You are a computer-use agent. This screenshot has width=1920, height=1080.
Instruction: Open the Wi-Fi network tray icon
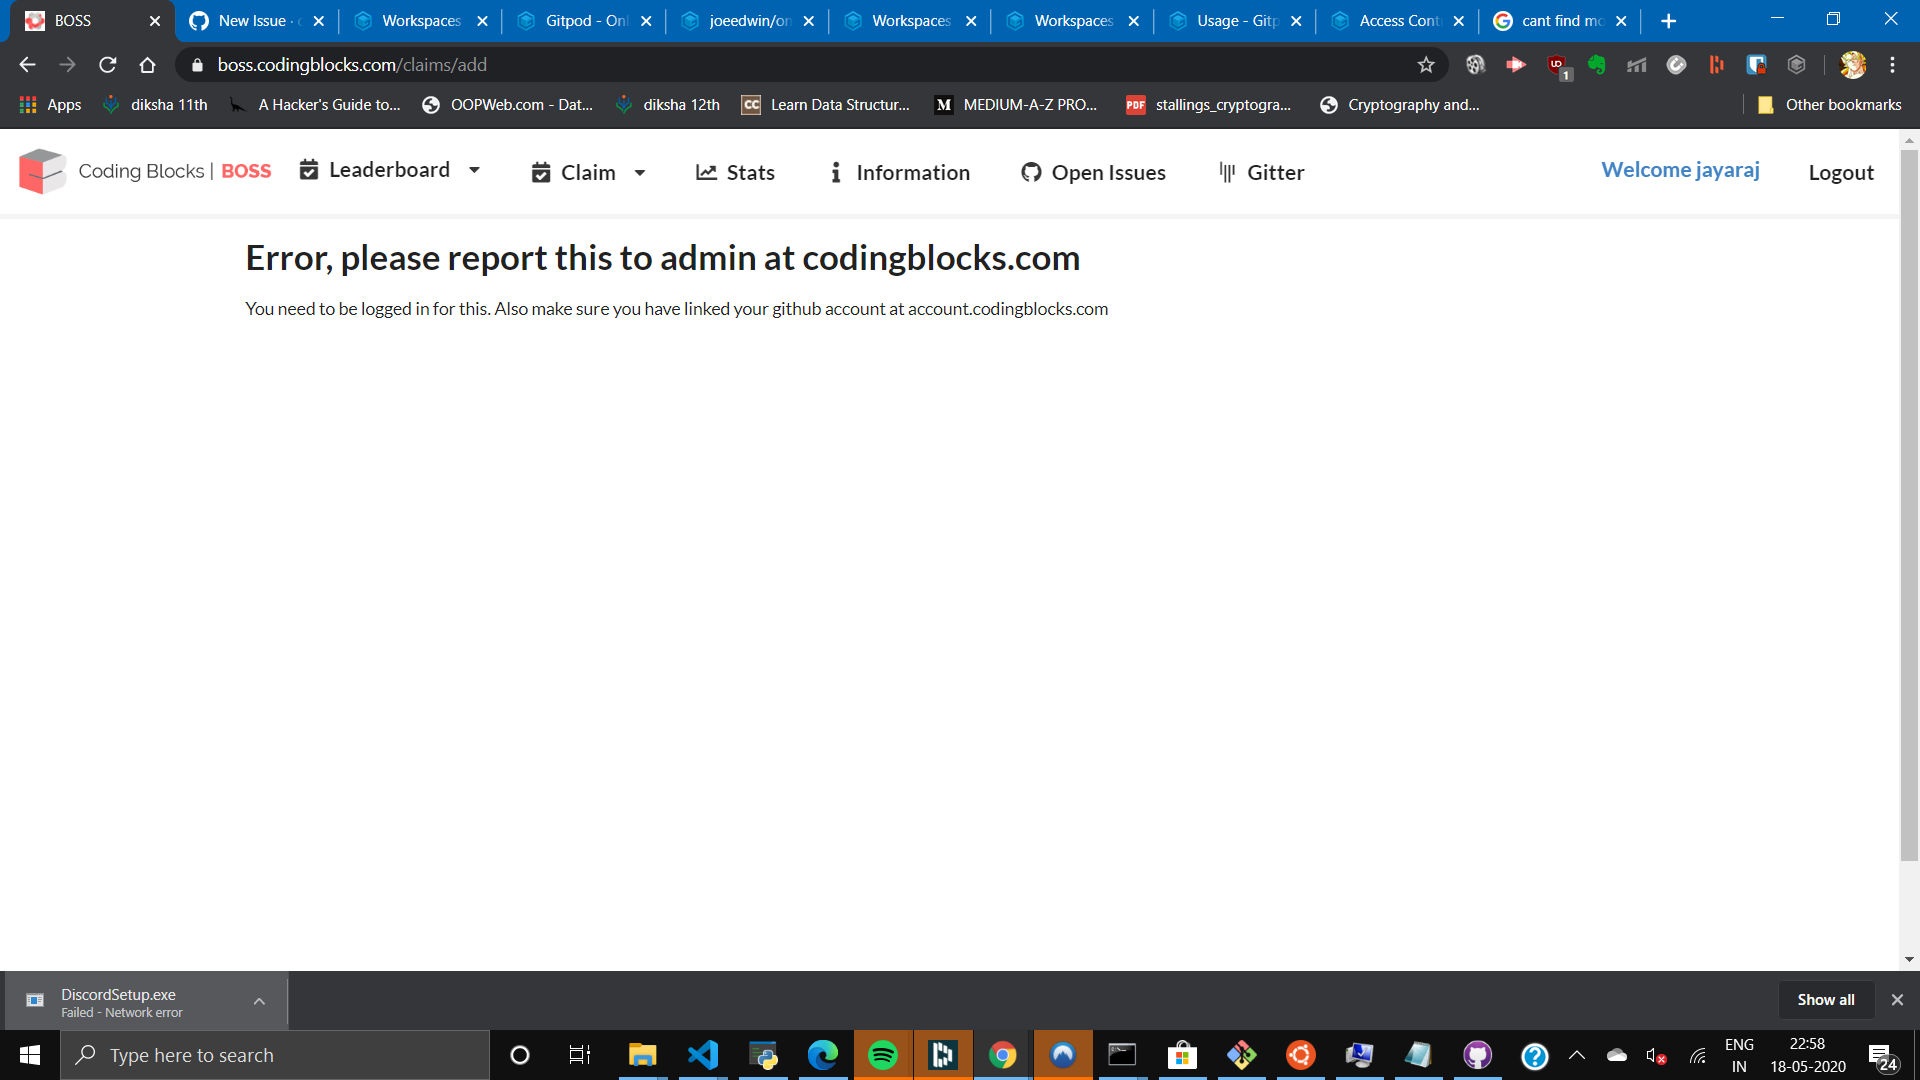pyautogui.click(x=1698, y=1055)
